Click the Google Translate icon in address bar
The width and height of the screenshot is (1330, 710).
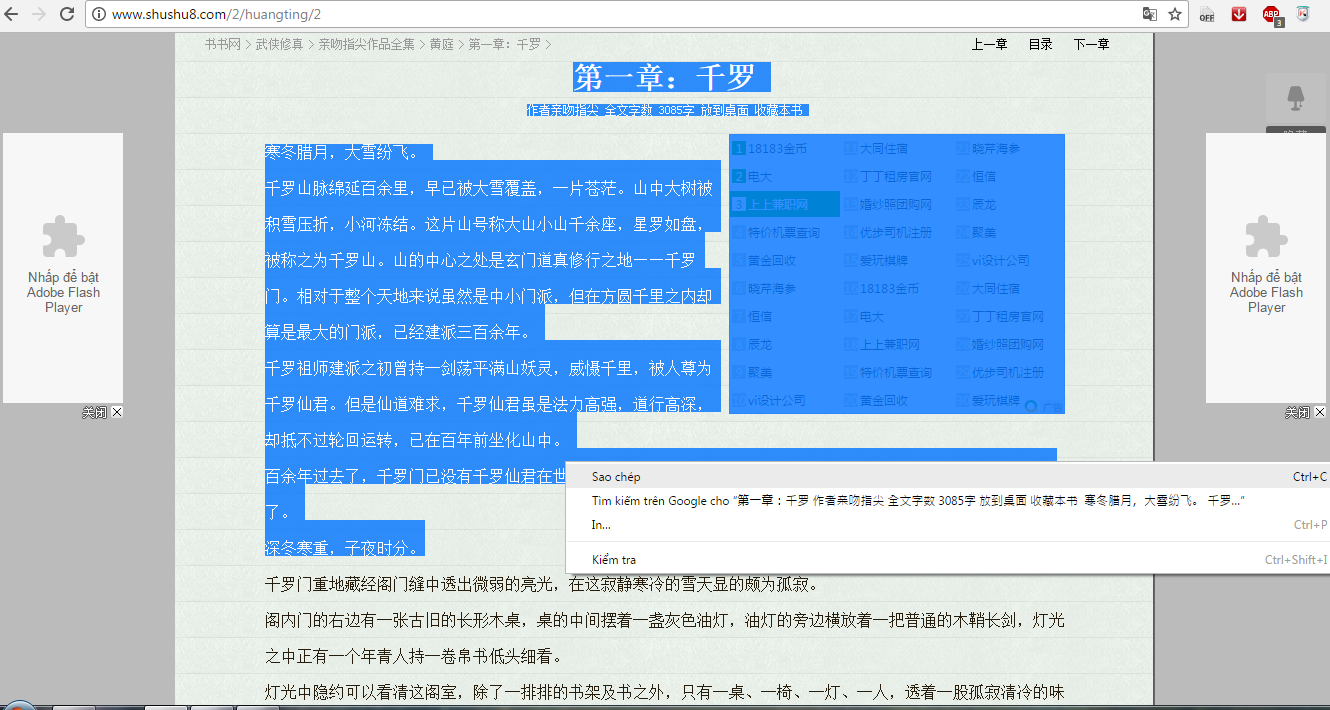coord(1150,15)
